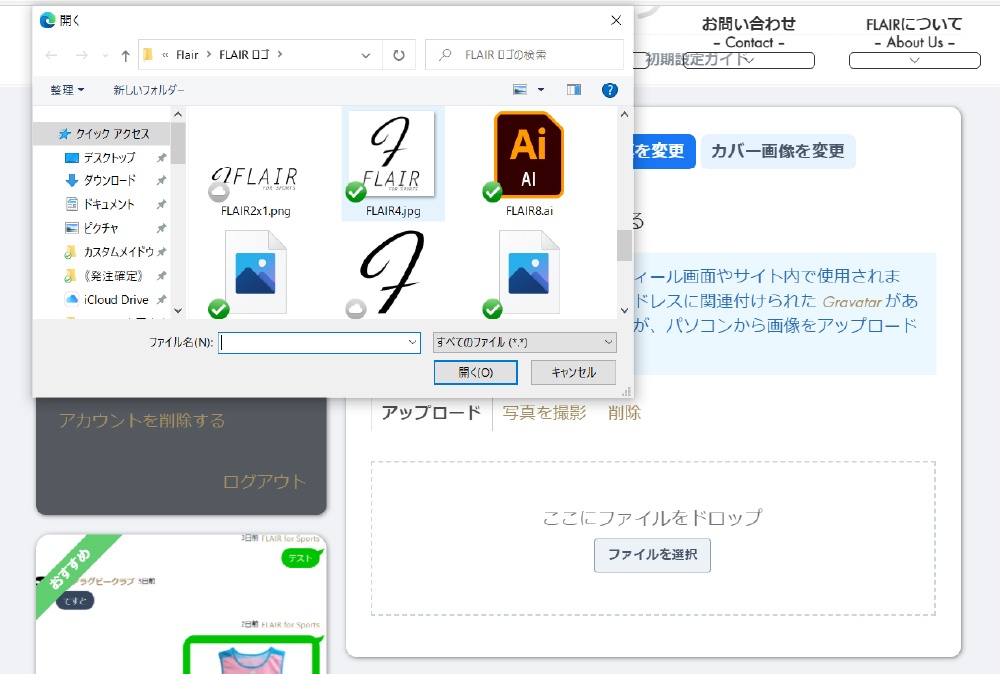Open recent locations dropdown arrow

[105, 55]
